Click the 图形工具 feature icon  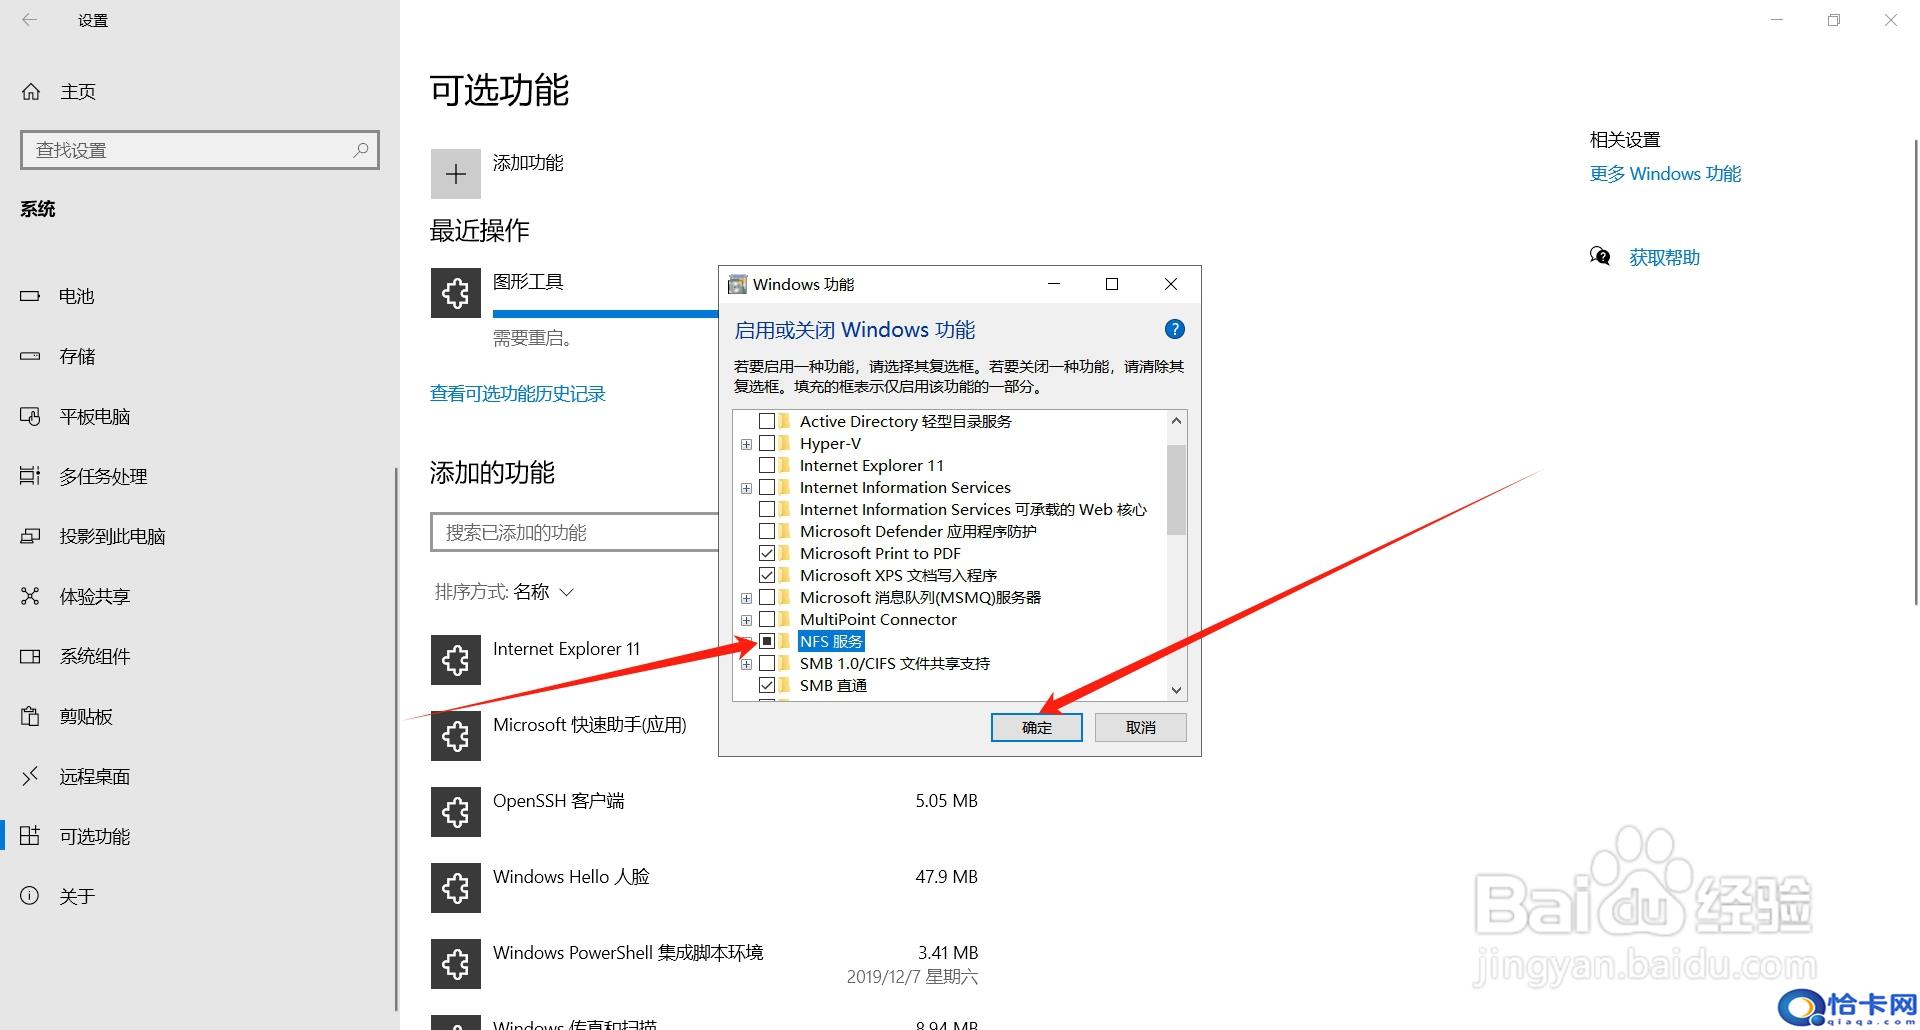click(x=456, y=293)
